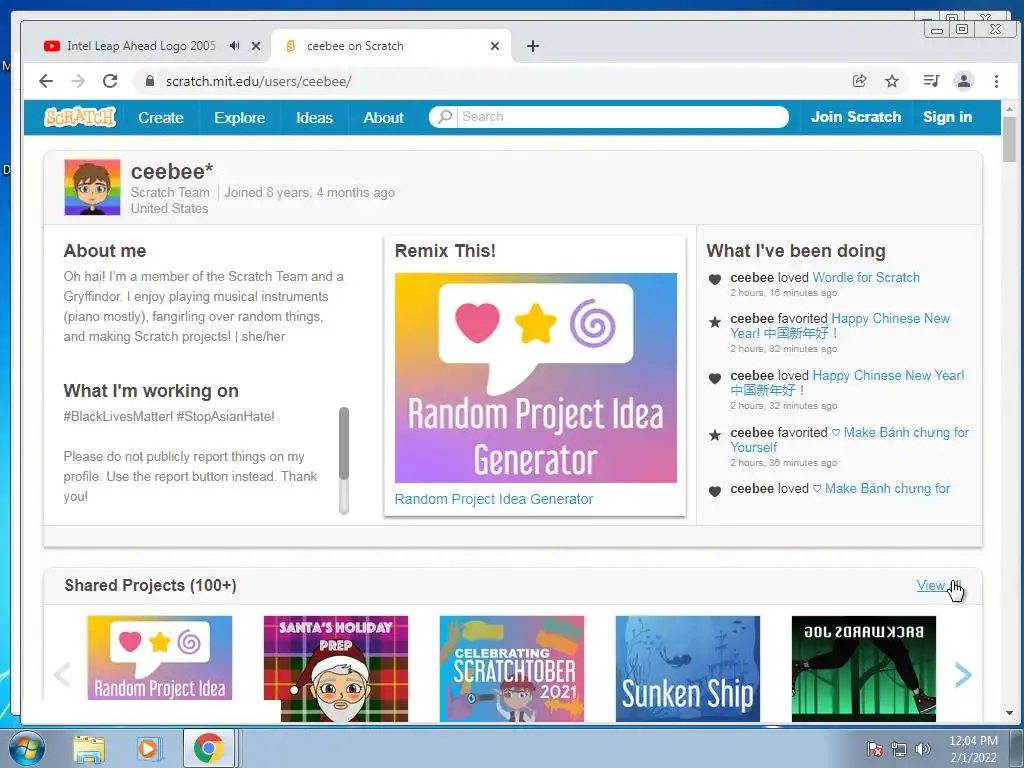Click the Chrome taskbar icon

(208, 748)
